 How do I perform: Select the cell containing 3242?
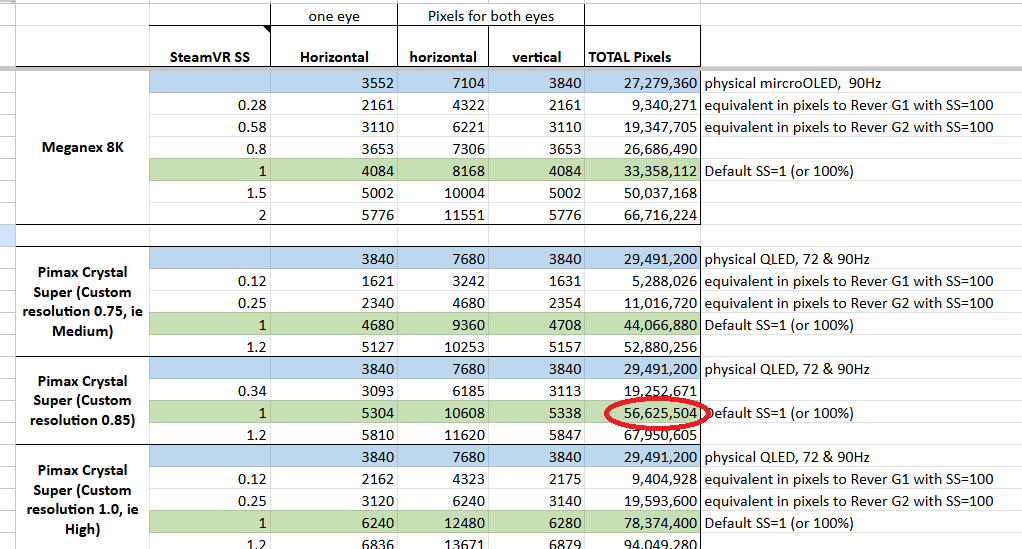(x=443, y=280)
